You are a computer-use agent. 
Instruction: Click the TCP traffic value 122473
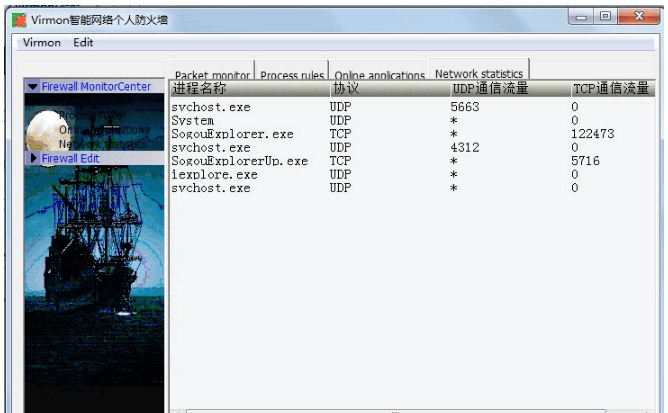[x=593, y=134]
